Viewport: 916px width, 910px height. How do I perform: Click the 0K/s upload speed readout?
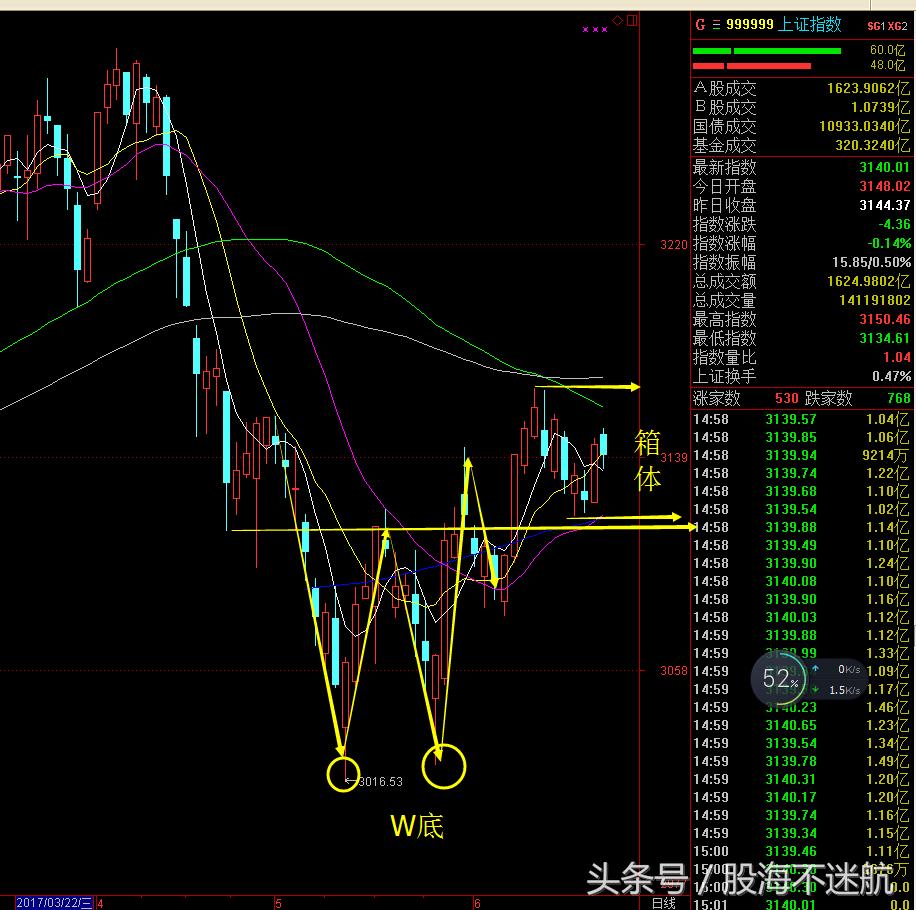(848, 669)
